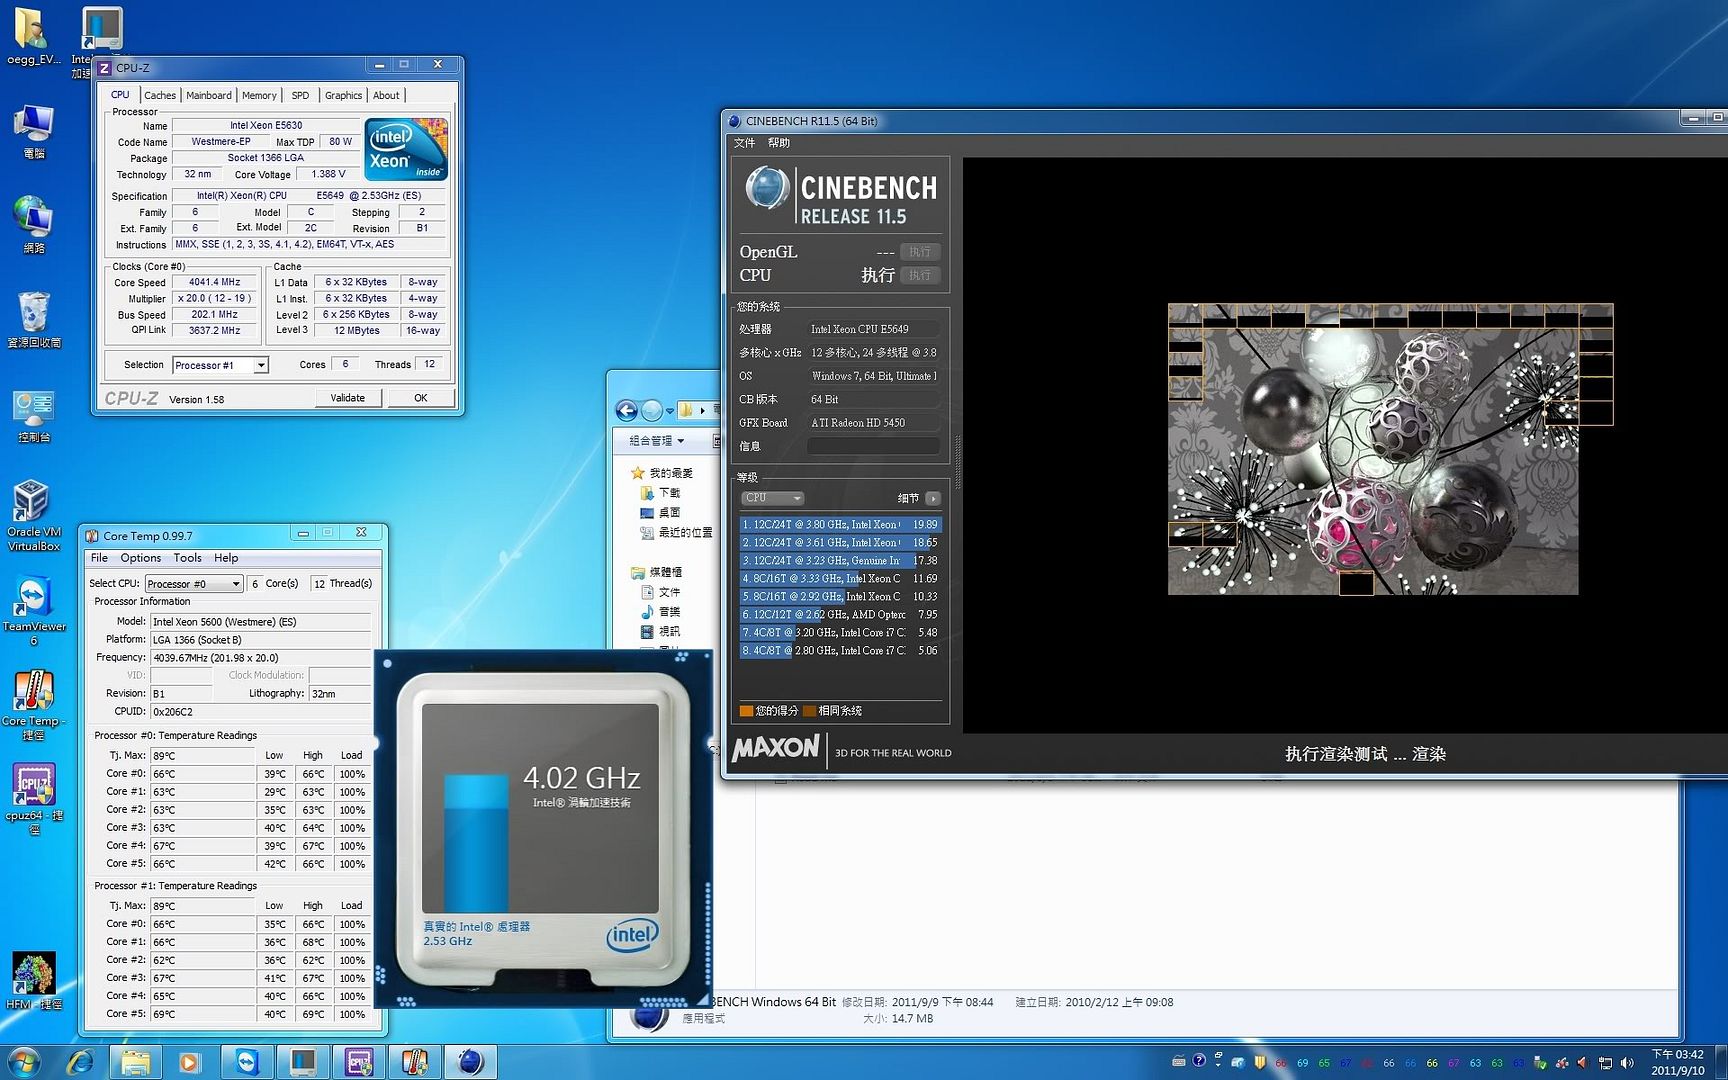Switch to CPU-Z Caches tab
This screenshot has width=1728, height=1080.
(160, 96)
